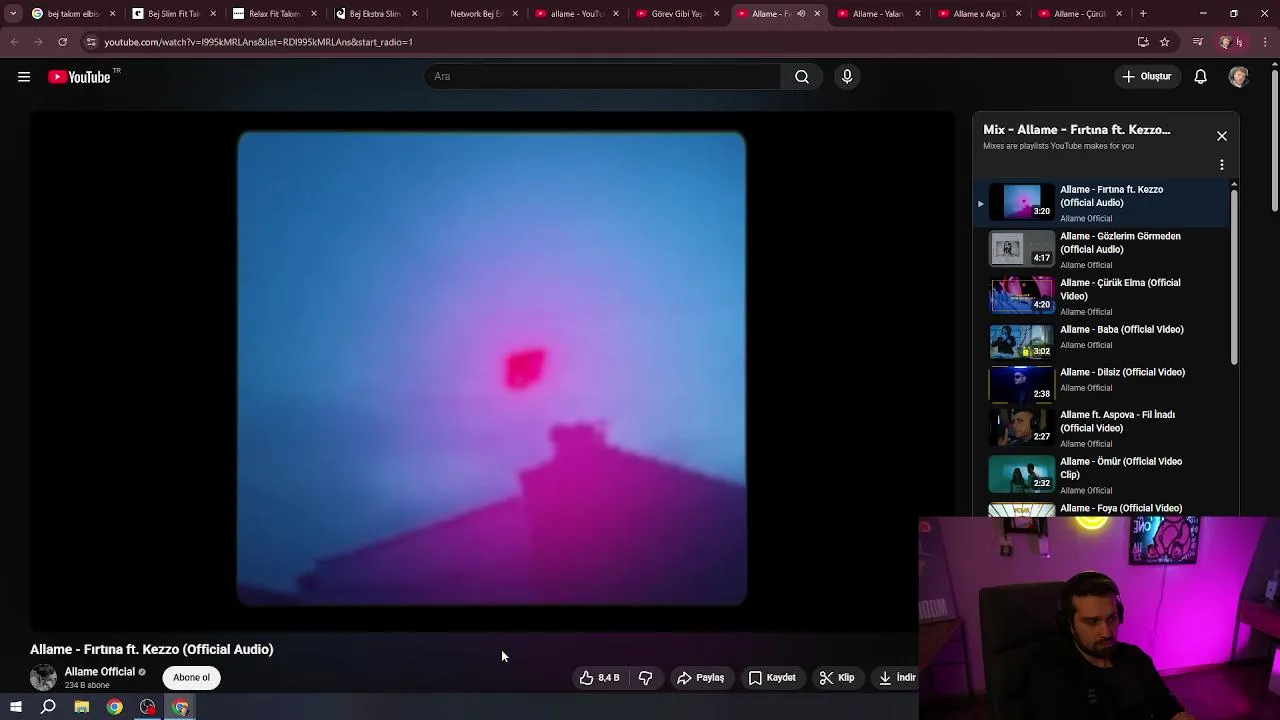Switch to the 'Bej Ekstra Slim' tab

tap(374, 14)
